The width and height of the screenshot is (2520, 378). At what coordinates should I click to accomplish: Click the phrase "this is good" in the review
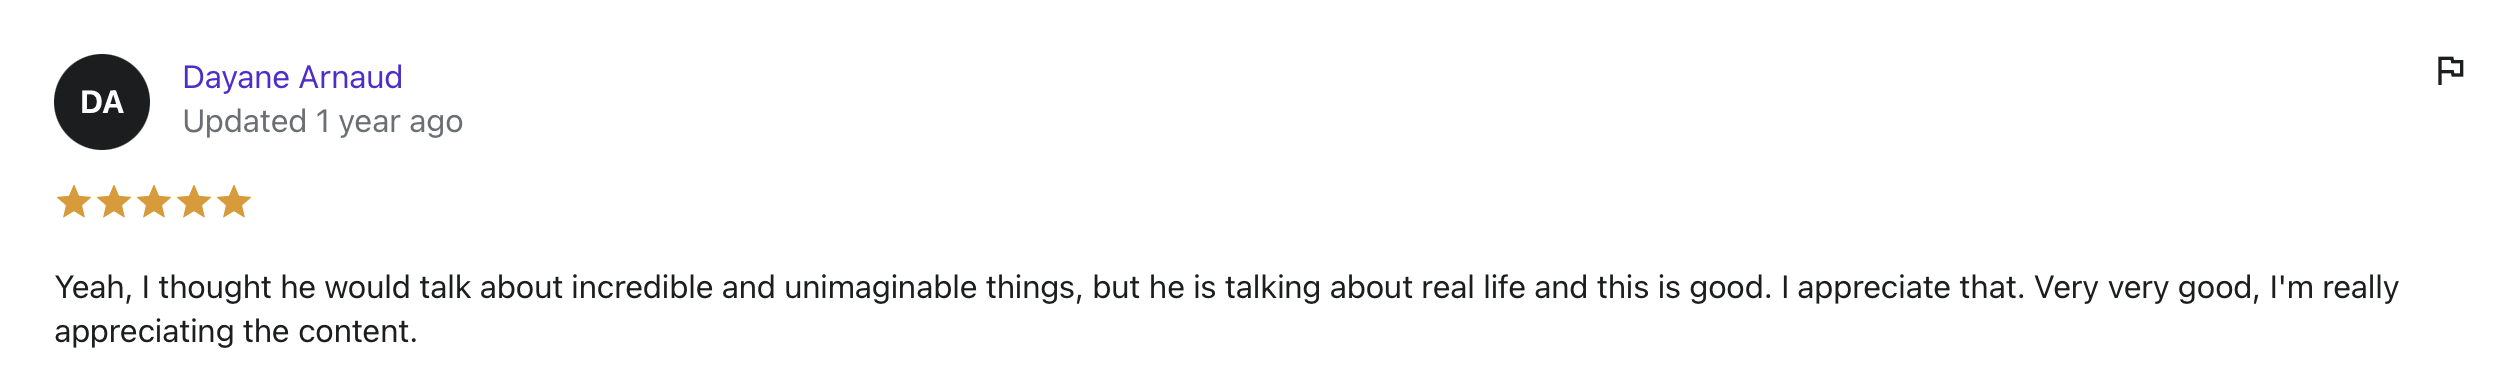(1683, 288)
